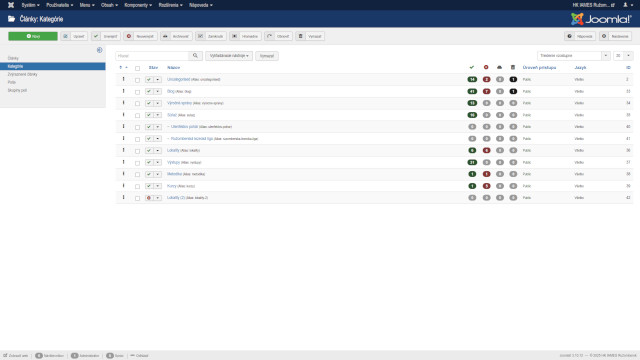Screen dimensions: 640x360
Task: Toggle published status of Uncategorised category
Action: tap(149, 80)
